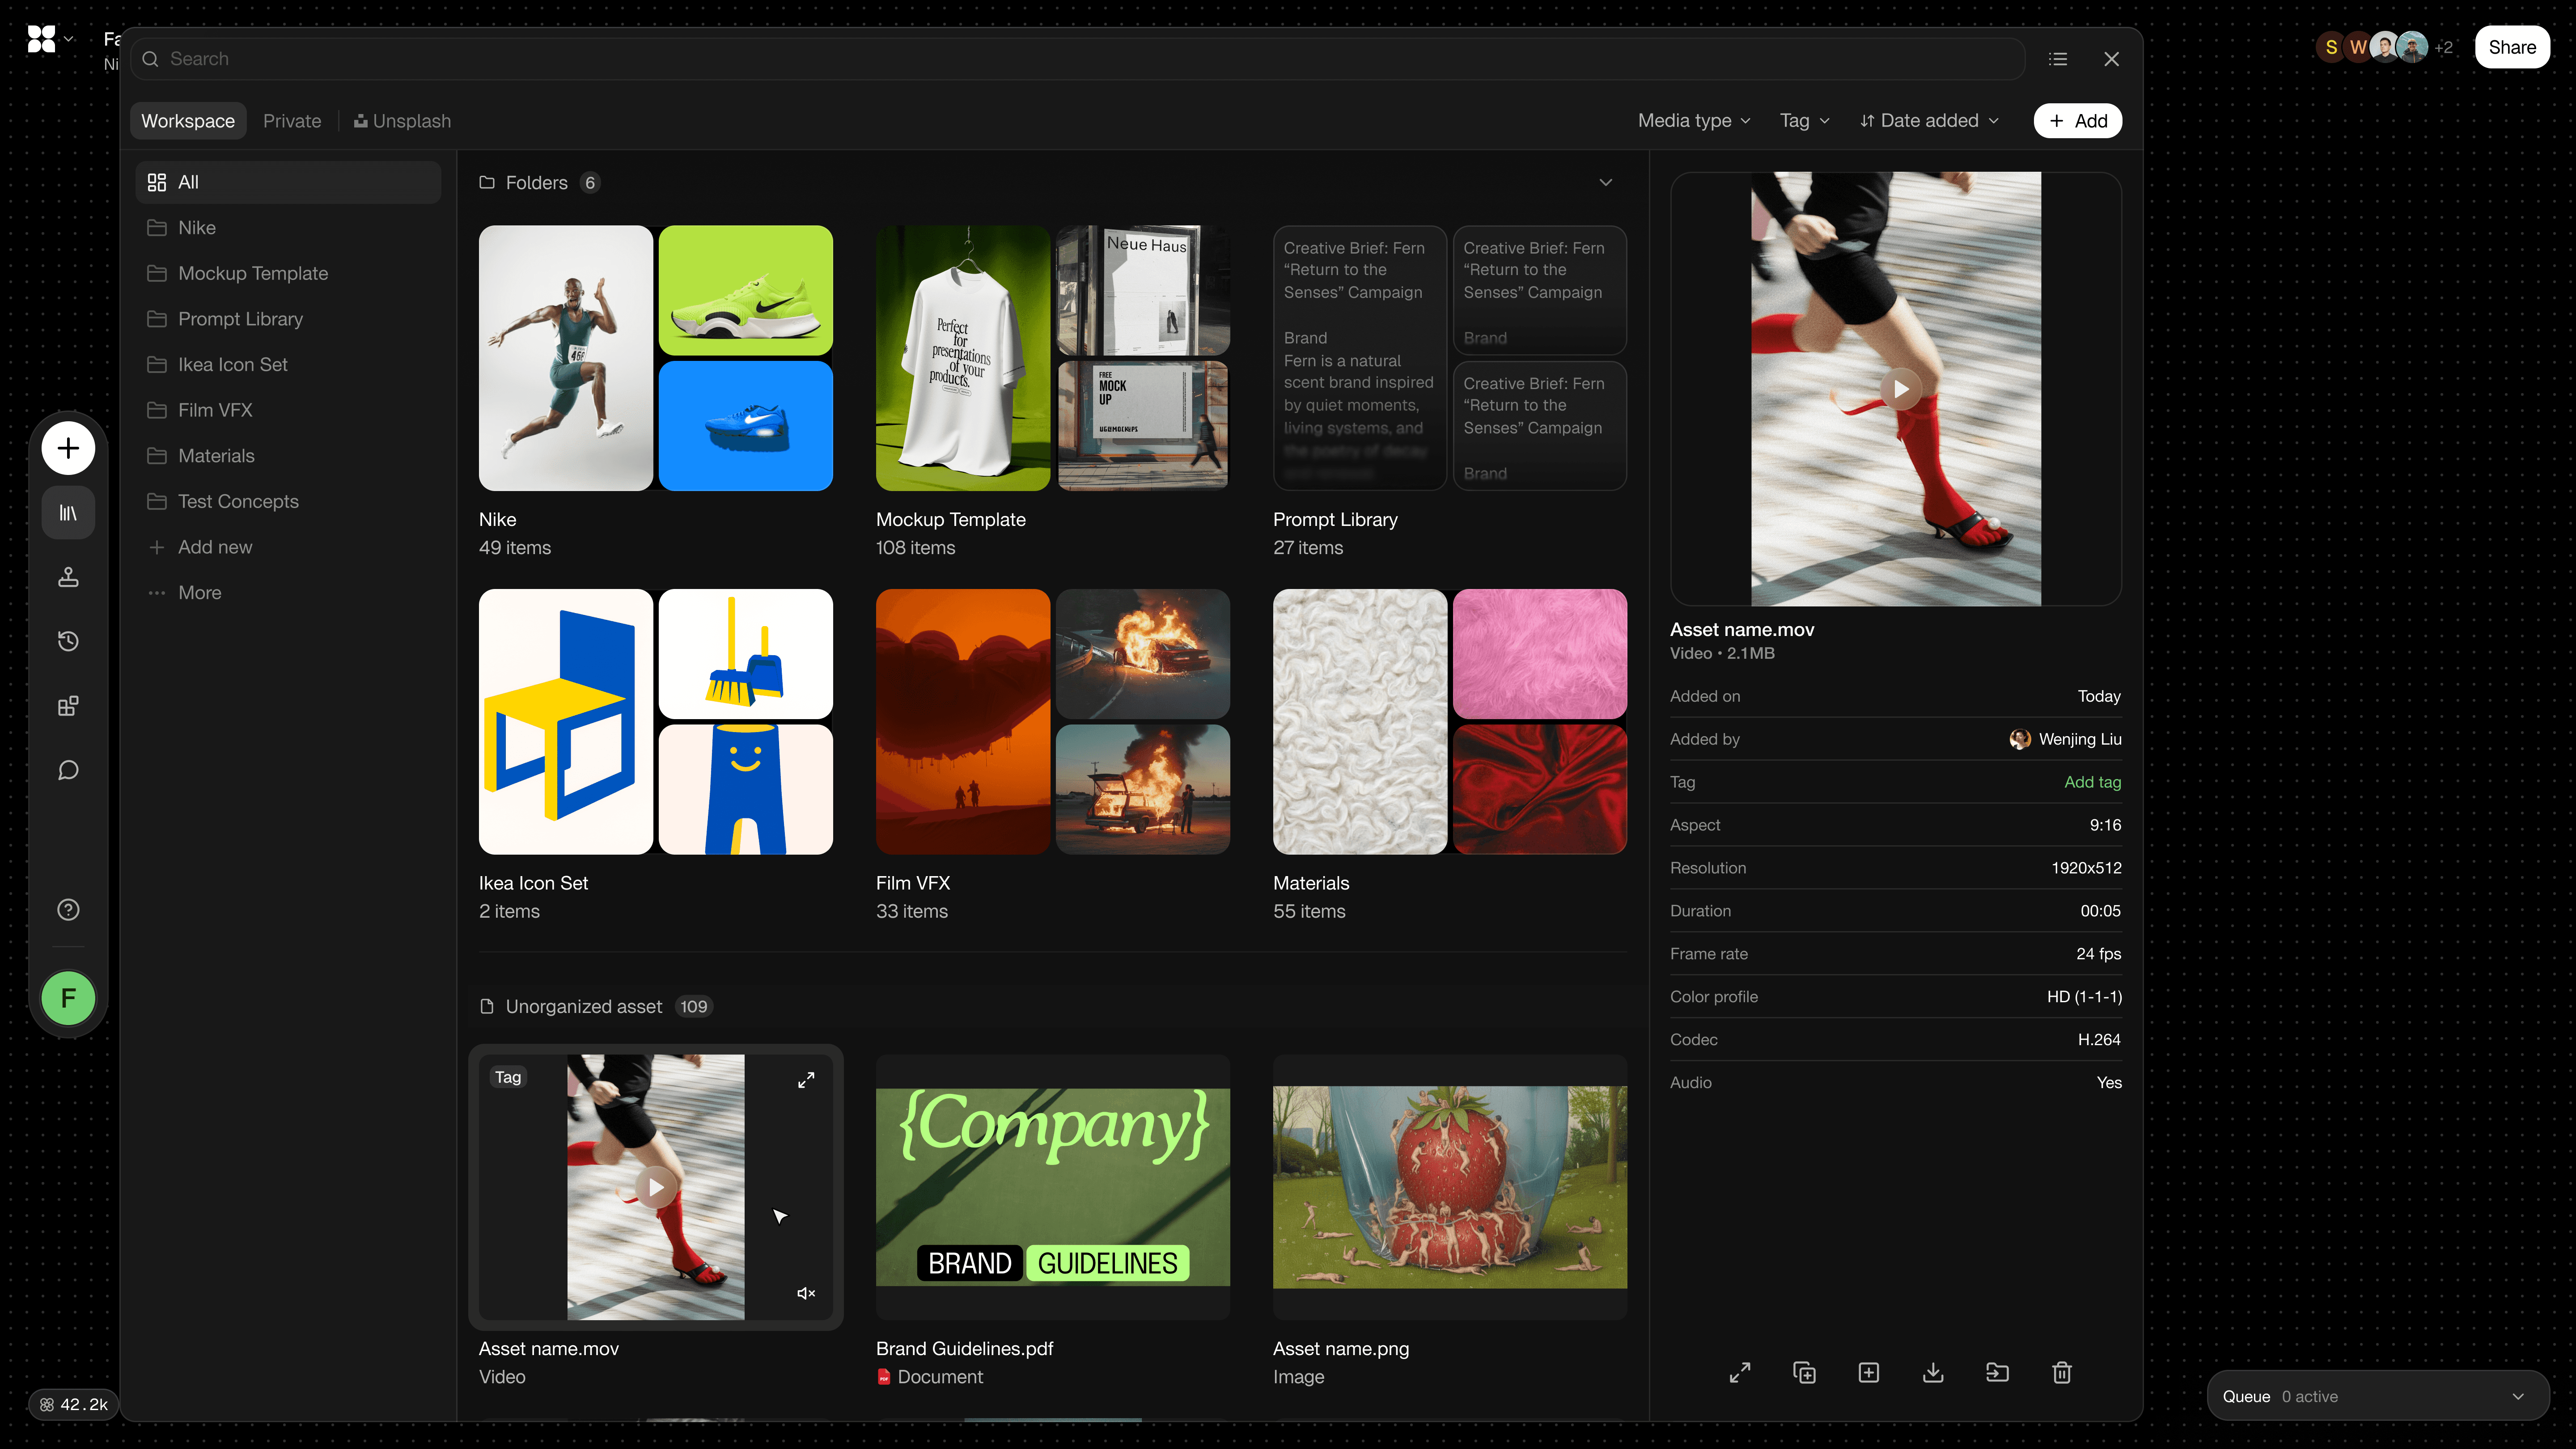Unmute the Asset name.mov video thumbnail
The height and width of the screenshot is (1449, 2576).
(x=805, y=1293)
